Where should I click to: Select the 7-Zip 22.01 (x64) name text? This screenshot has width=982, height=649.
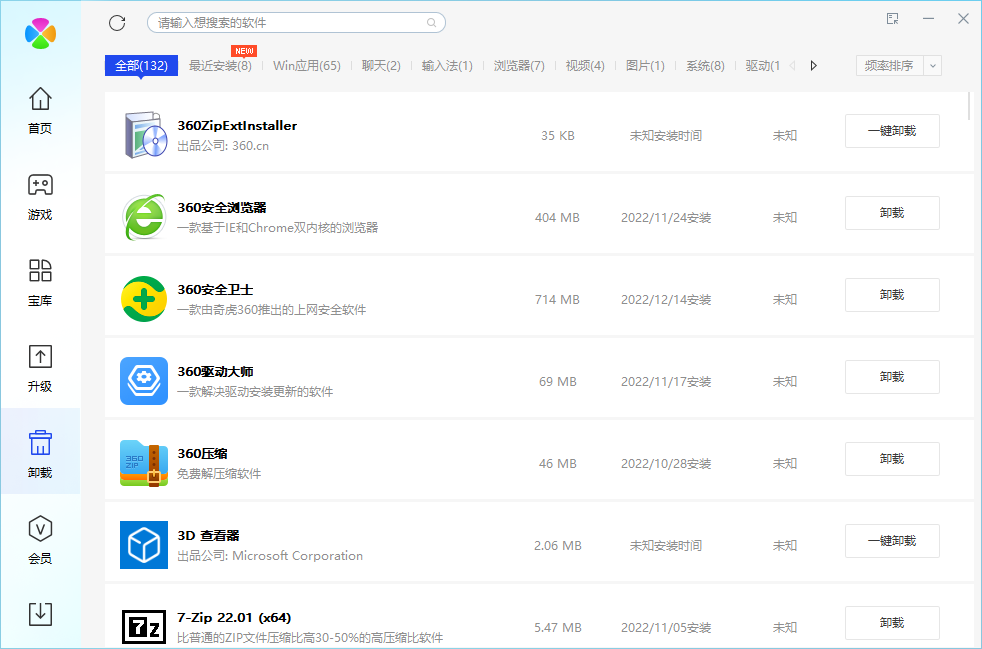pos(234,618)
